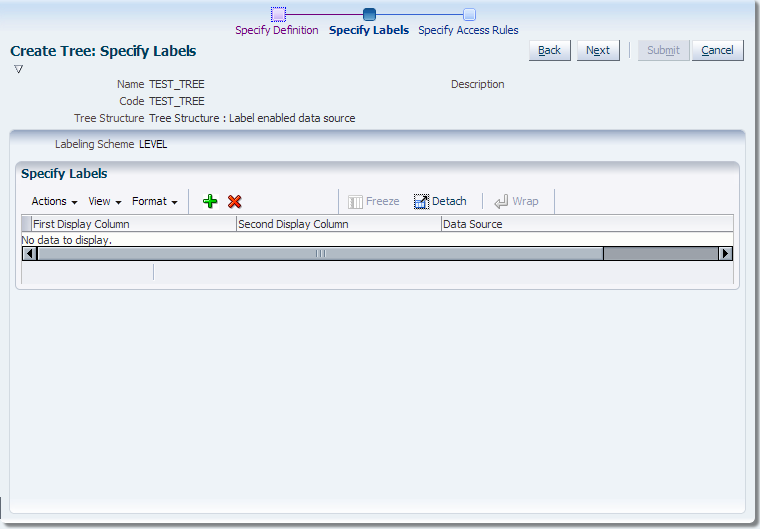Click the Data Source column header
The width and height of the screenshot is (760, 529).
[587, 224]
